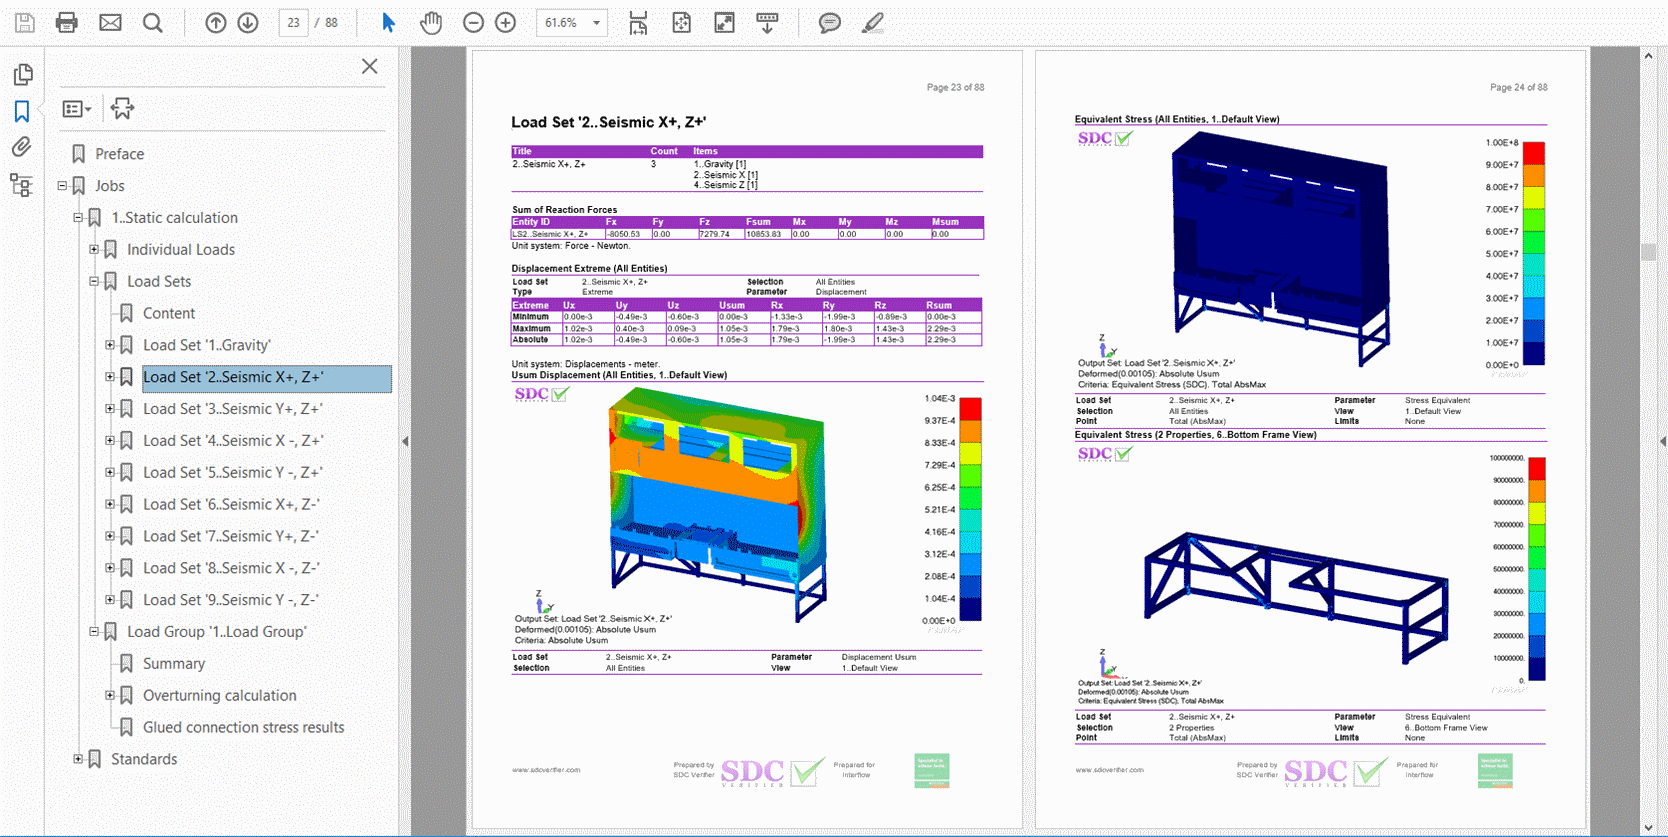The image size is (1668, 837).
Task: Click 'Load Set '2..Seismic X+, Z+'' page heading
Action: pos(609,122)
